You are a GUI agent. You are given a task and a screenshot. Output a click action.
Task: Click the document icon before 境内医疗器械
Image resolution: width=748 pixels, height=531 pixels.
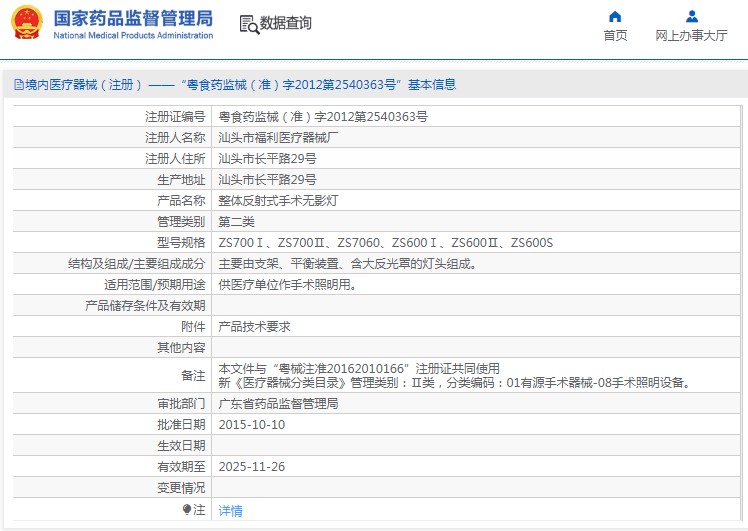coord(19,85)
